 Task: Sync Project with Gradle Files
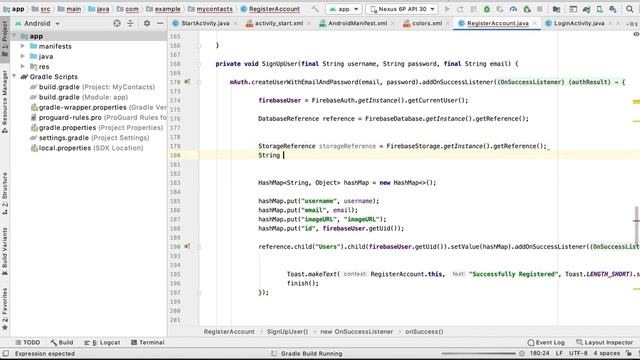click(x=587, y=9)
